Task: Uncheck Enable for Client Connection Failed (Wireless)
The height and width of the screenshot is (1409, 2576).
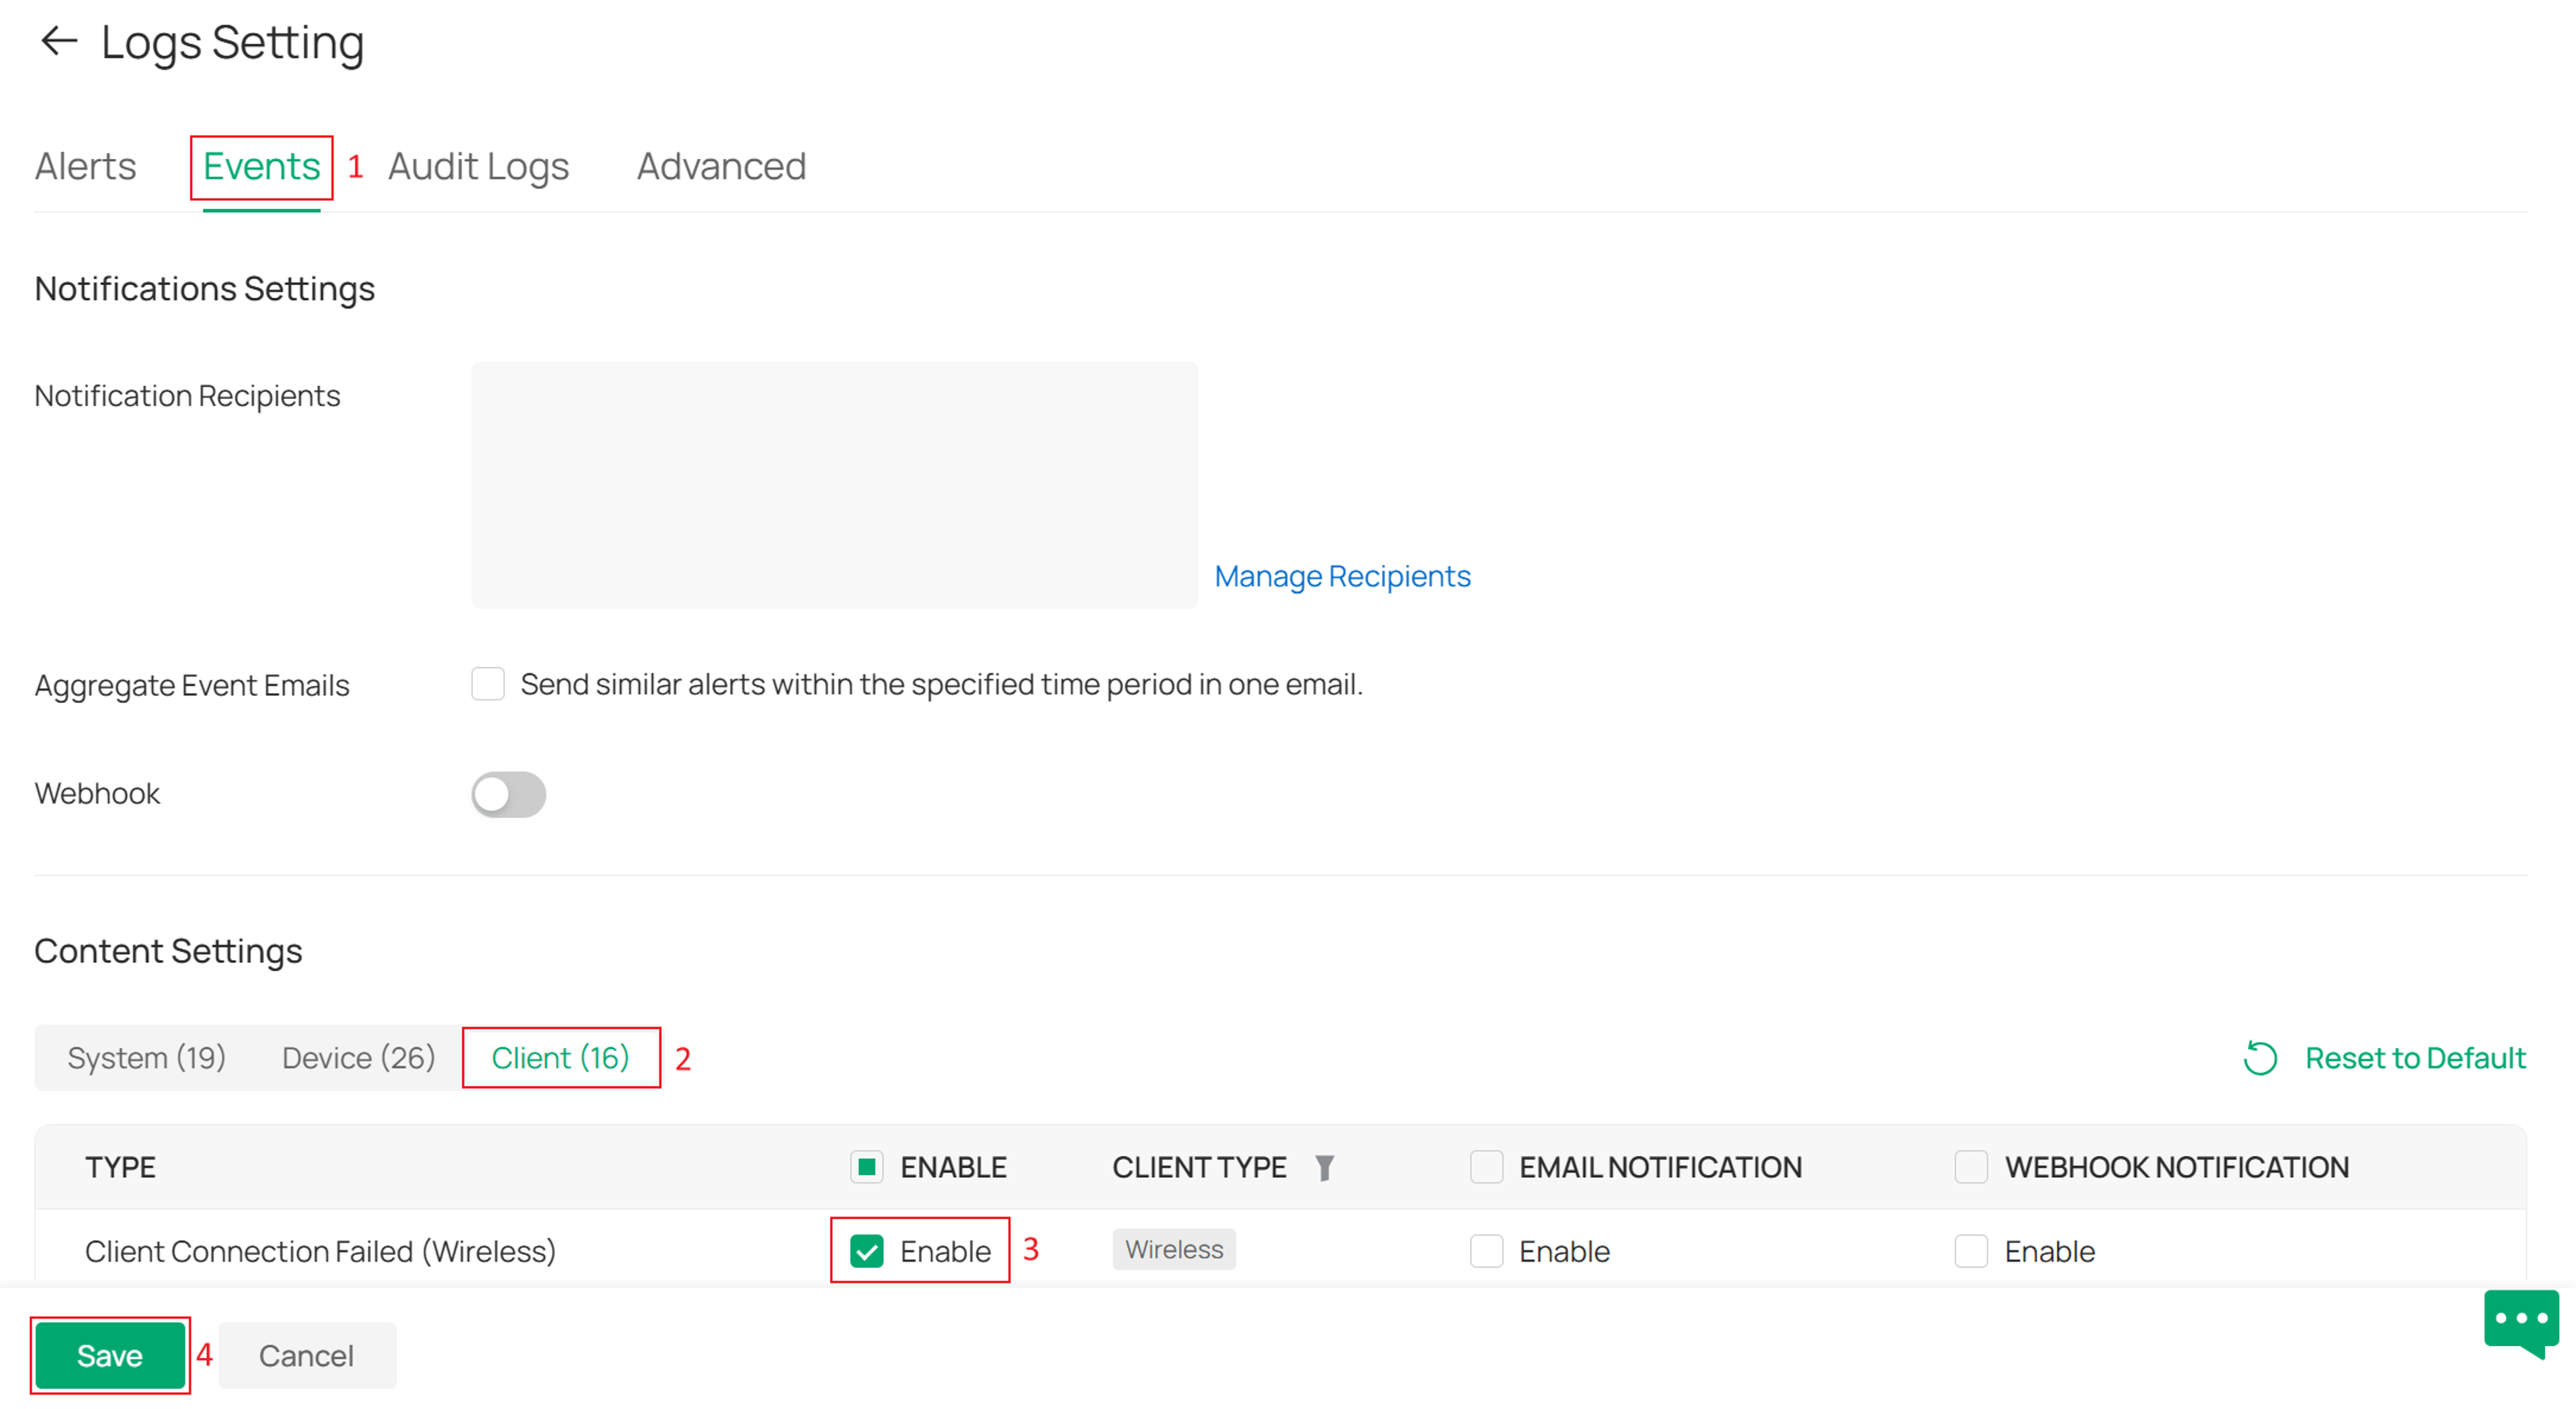Action: tap(867, 1251)
